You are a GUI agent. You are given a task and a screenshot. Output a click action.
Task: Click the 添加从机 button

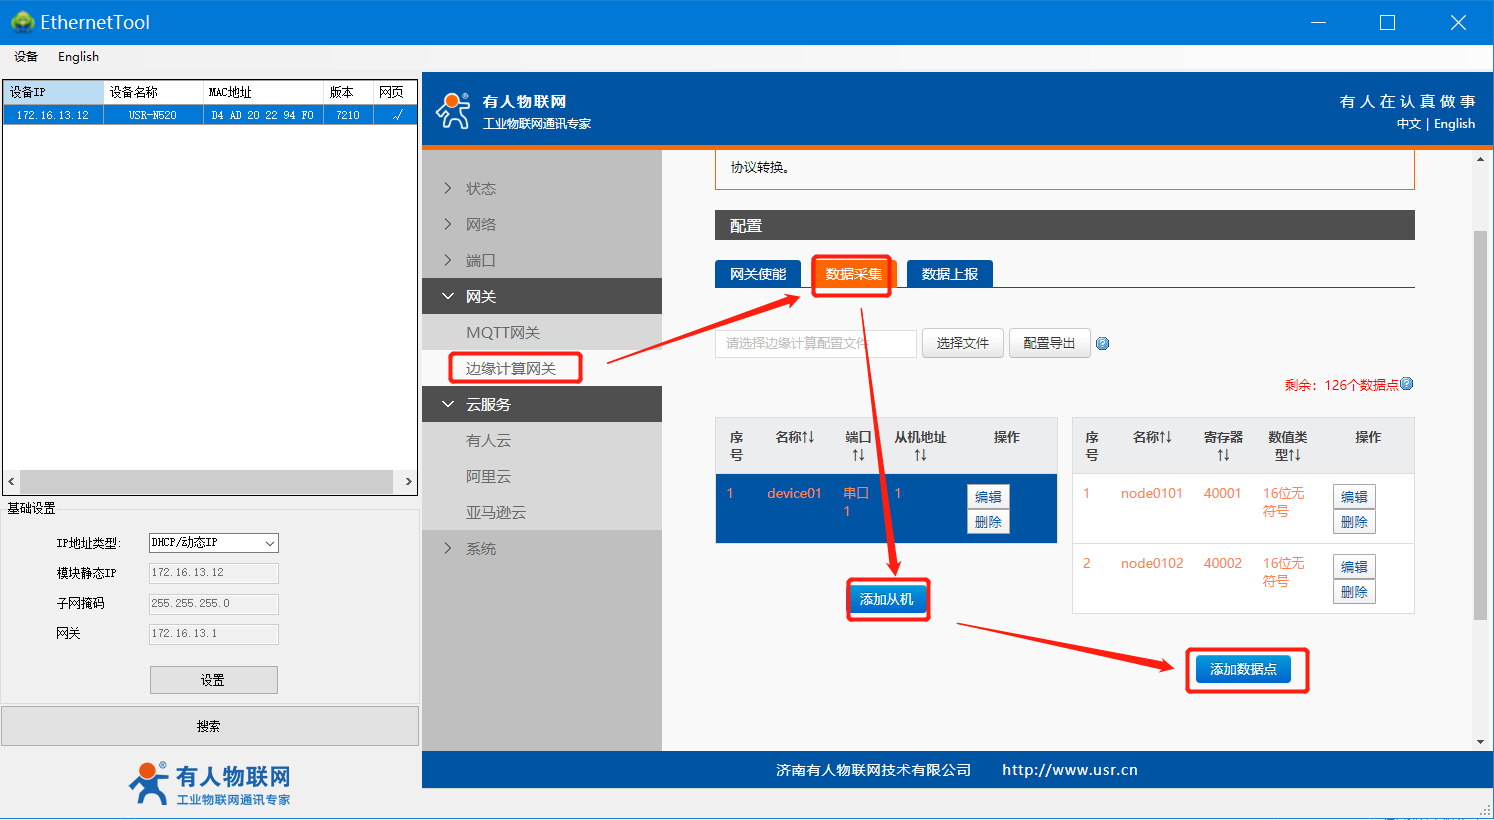click(x=886, y=599)
